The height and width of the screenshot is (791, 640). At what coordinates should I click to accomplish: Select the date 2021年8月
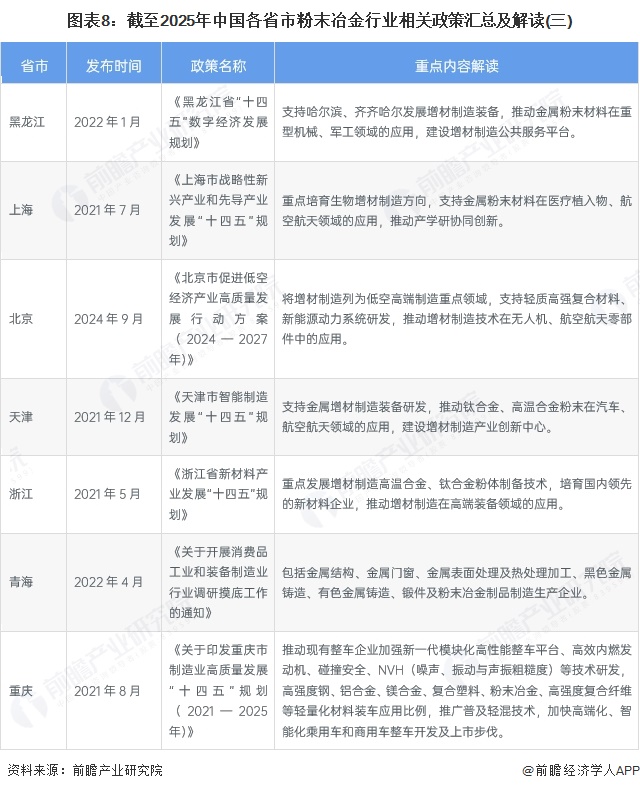107,691
